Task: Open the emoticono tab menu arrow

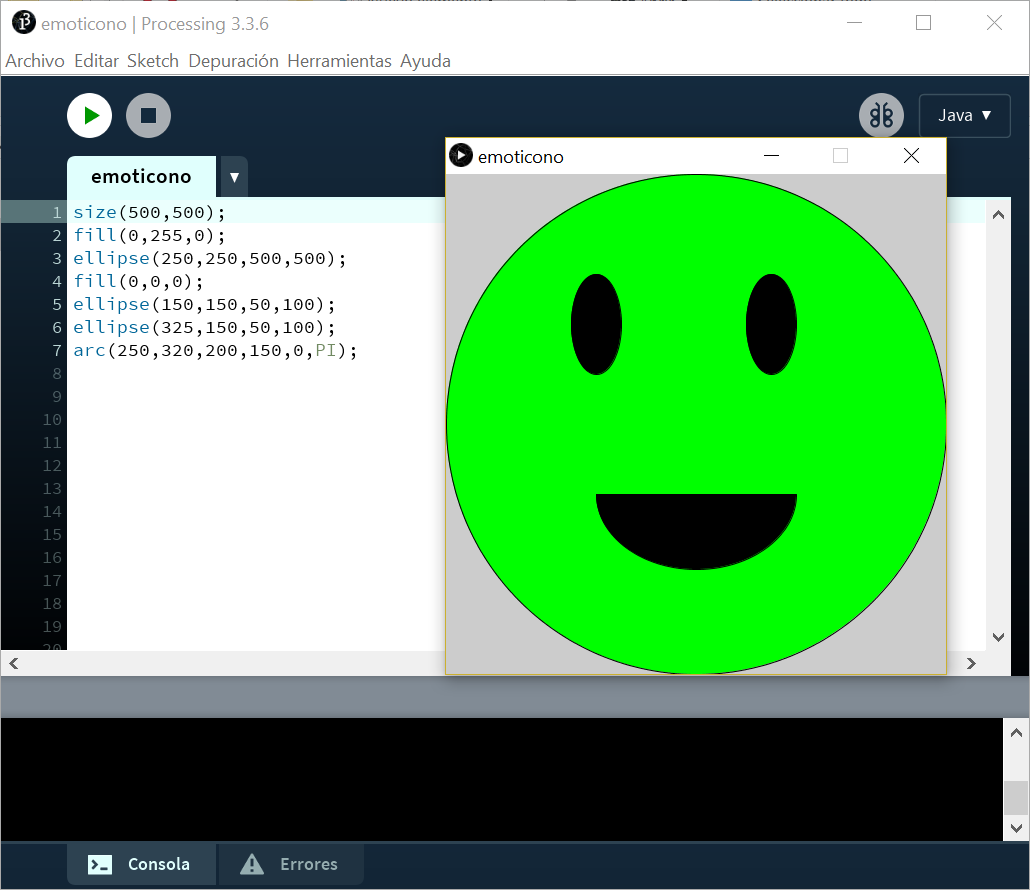Action: click(x=233, y=177)
